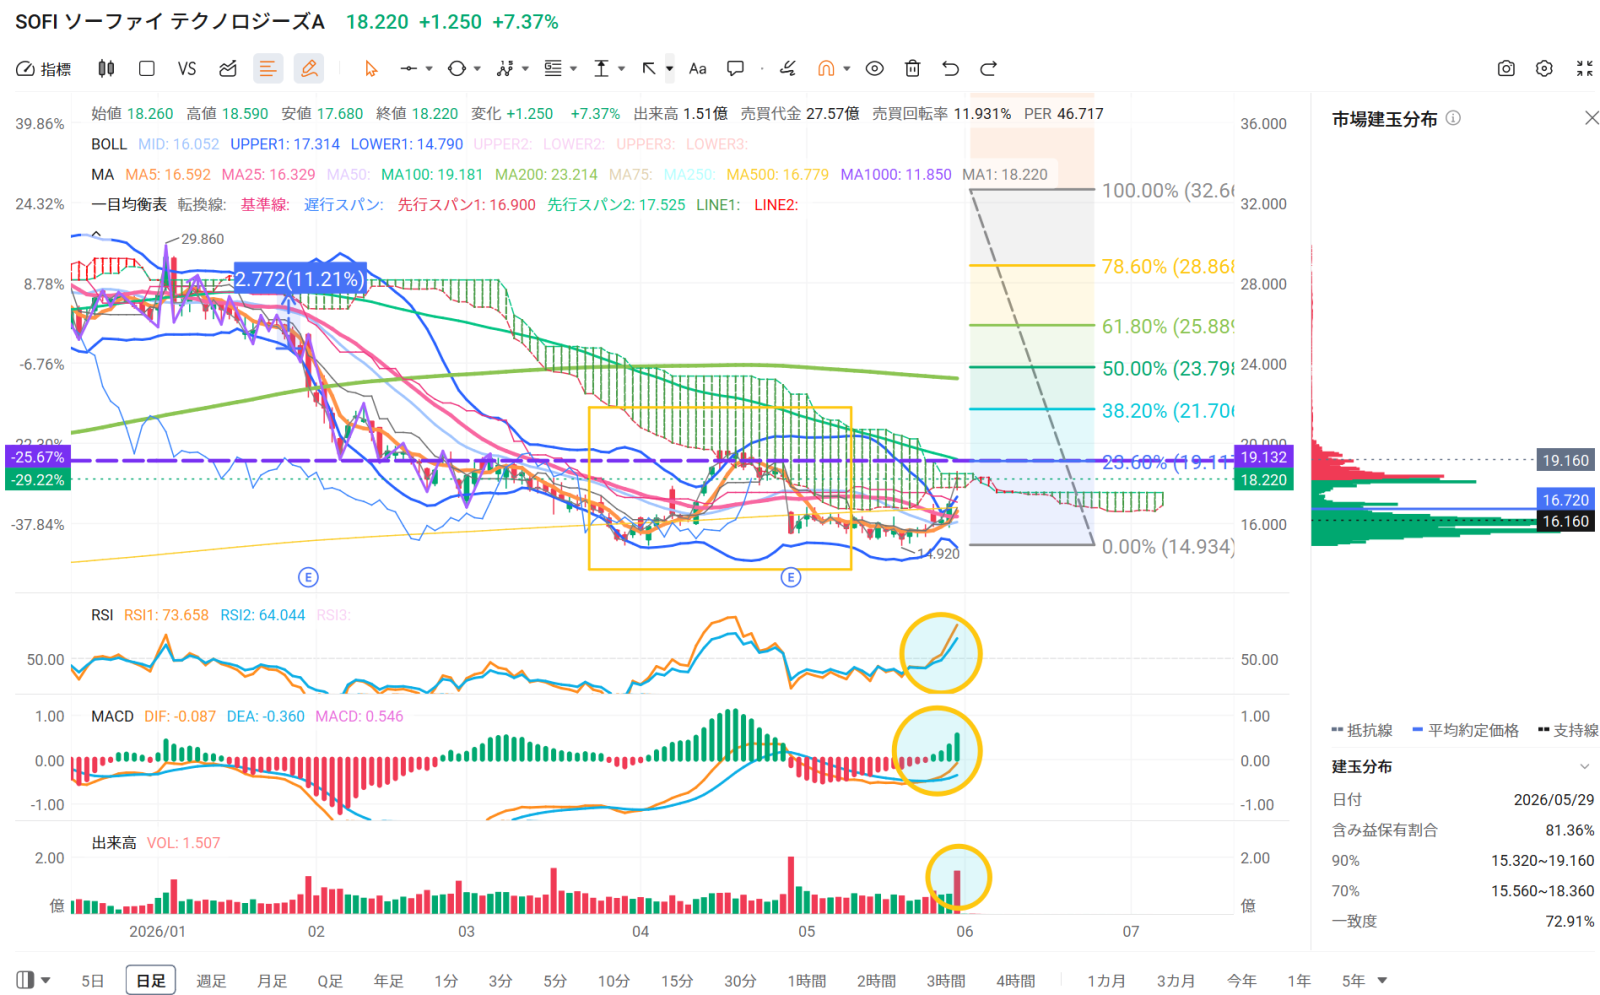Open the 指標 indicators panel
Screen dimensions: 1600x995
click(44, 69)
